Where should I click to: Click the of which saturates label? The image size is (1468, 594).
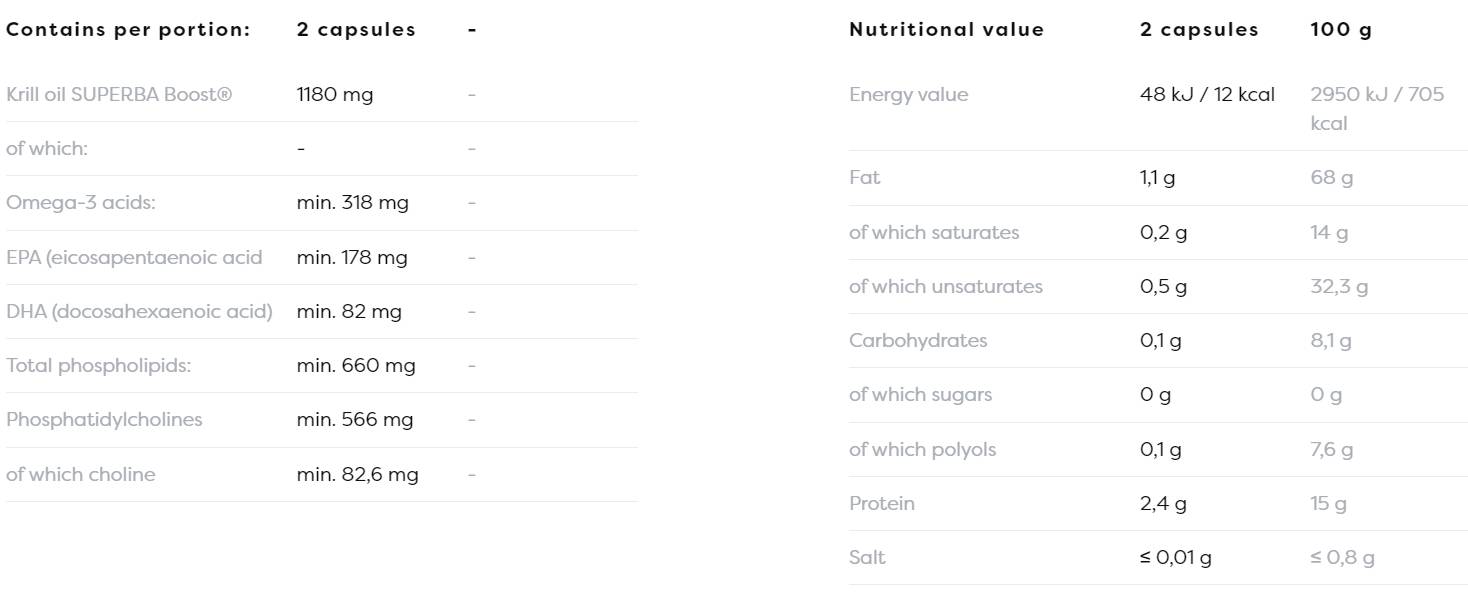(933, 232)
